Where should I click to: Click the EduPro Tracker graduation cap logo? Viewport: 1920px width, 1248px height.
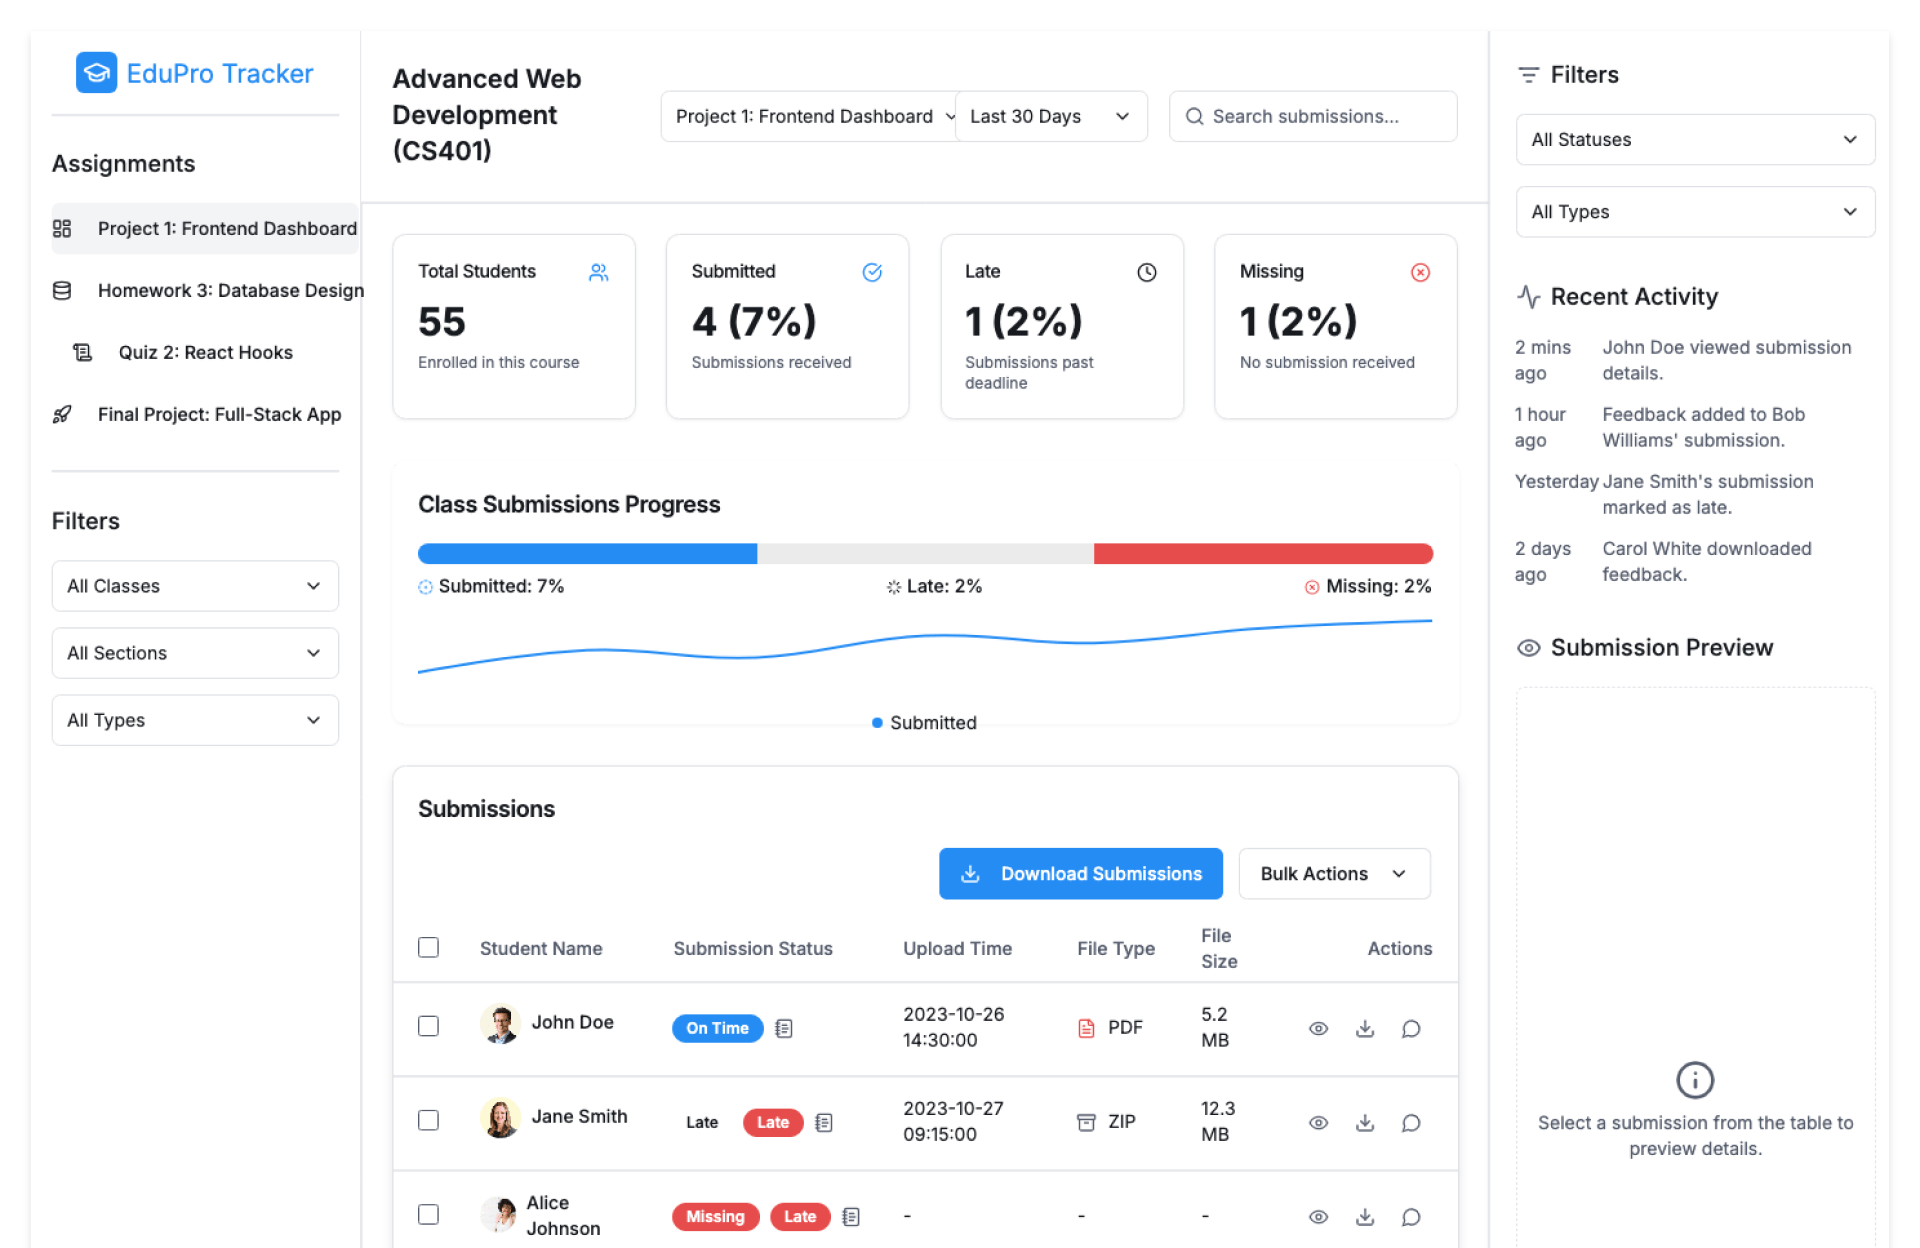point(96,73)
